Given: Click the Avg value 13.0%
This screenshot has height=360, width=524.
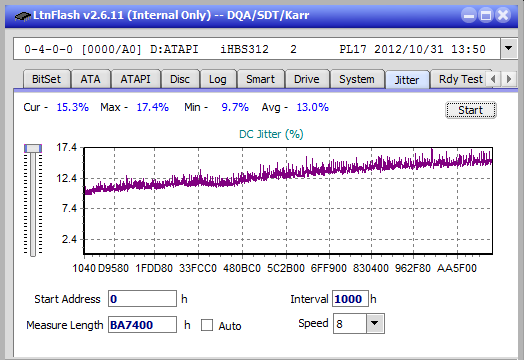Looking at the screenshot, I should (x=312, y=107).
